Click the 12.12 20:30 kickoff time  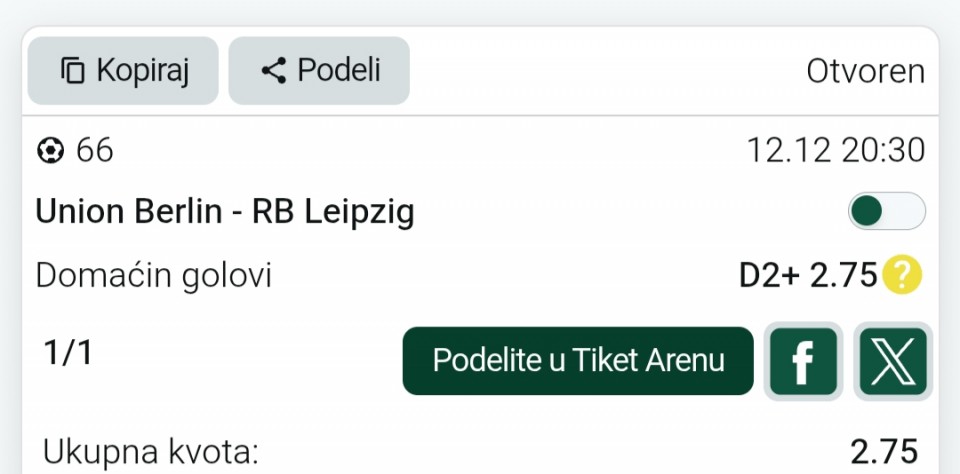tap(835, 151)
